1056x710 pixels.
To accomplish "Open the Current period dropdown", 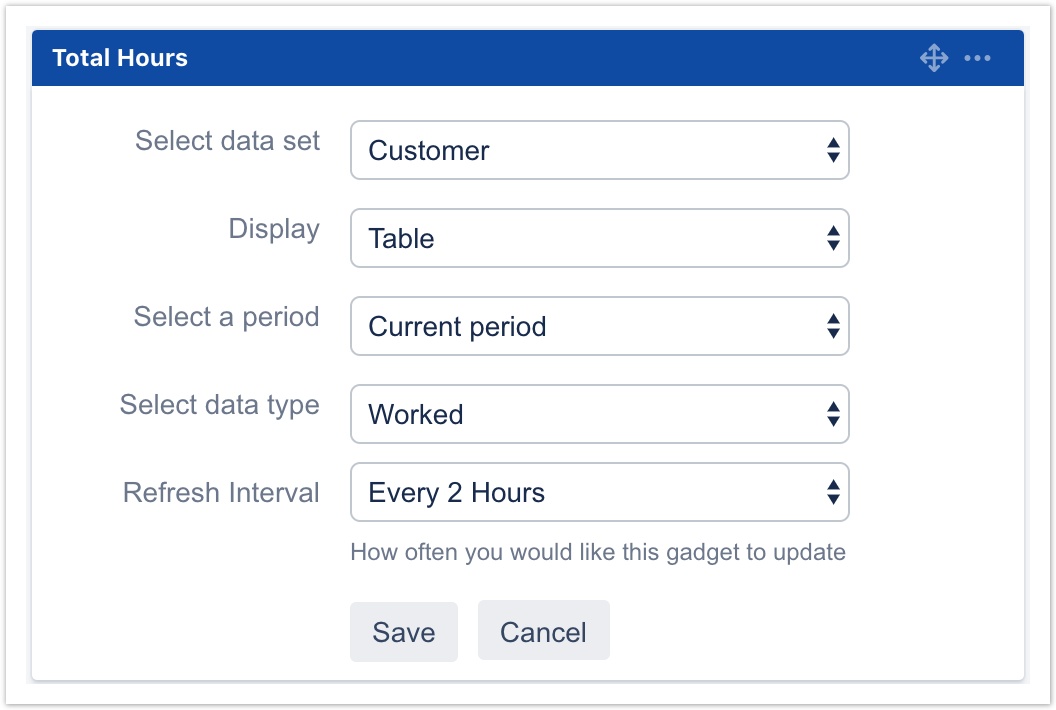I will tap(598, 327).
